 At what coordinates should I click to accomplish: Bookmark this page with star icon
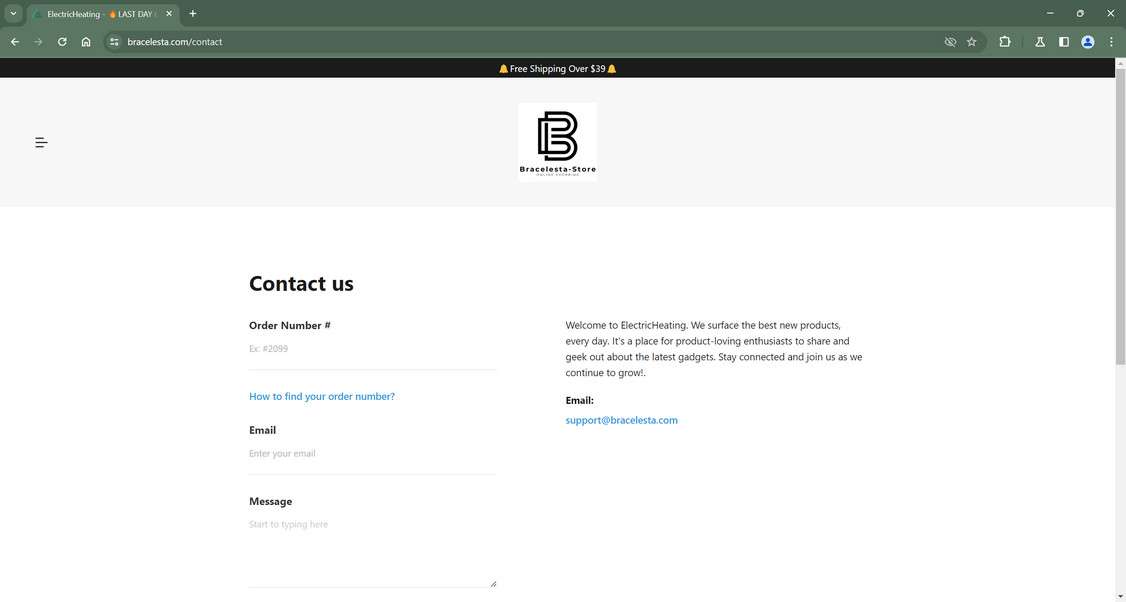[971, 42]
